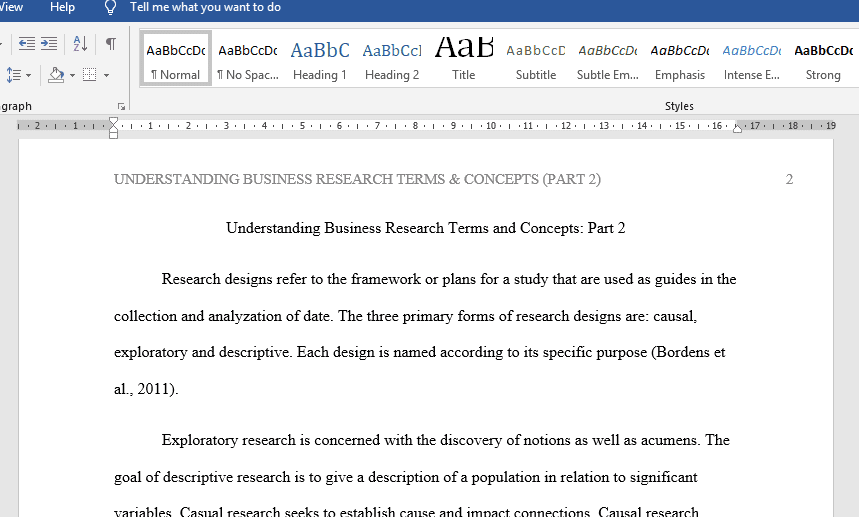Click the lightbulb Tell me icon
Image resolution: width=859 pixels, height=517 pixels.
pyautogui.click(x=110, y=7)
